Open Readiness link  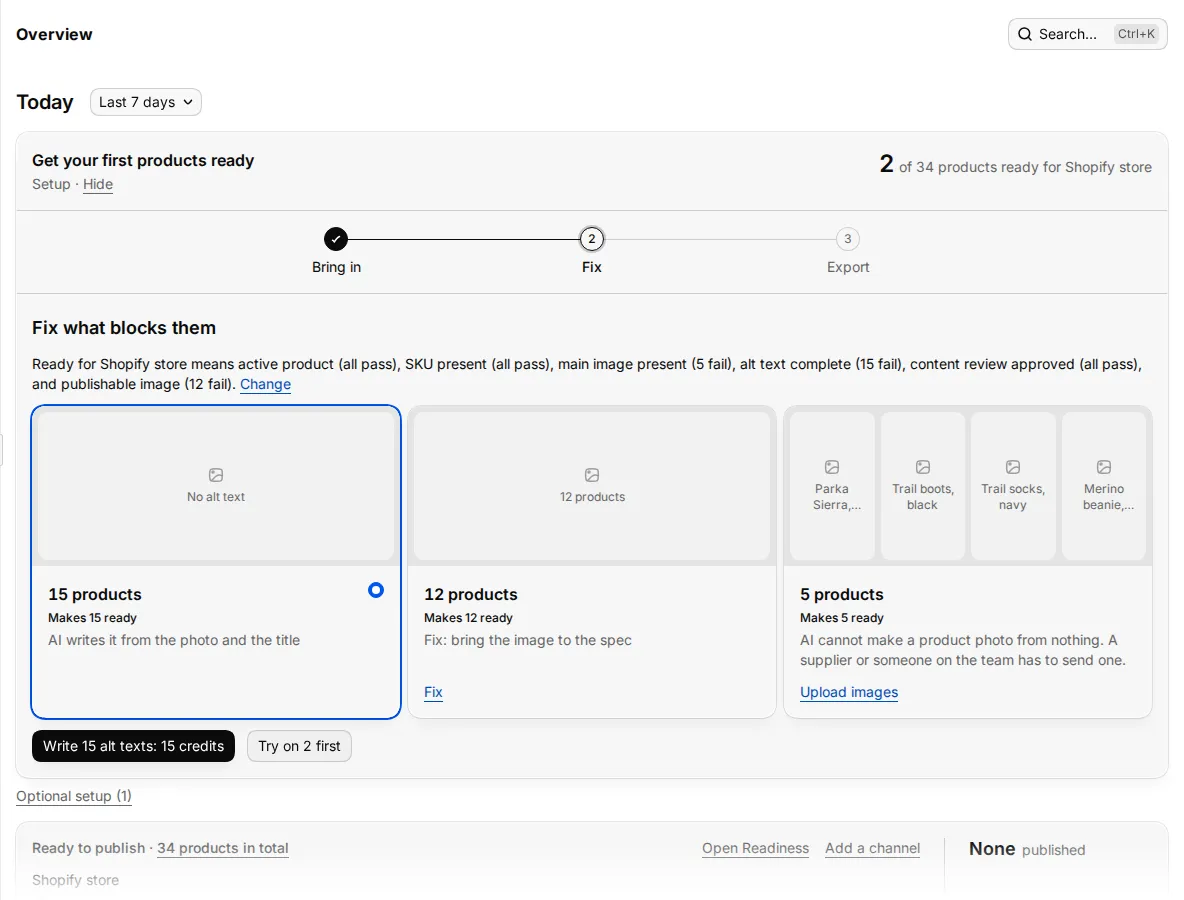point(755,848)
